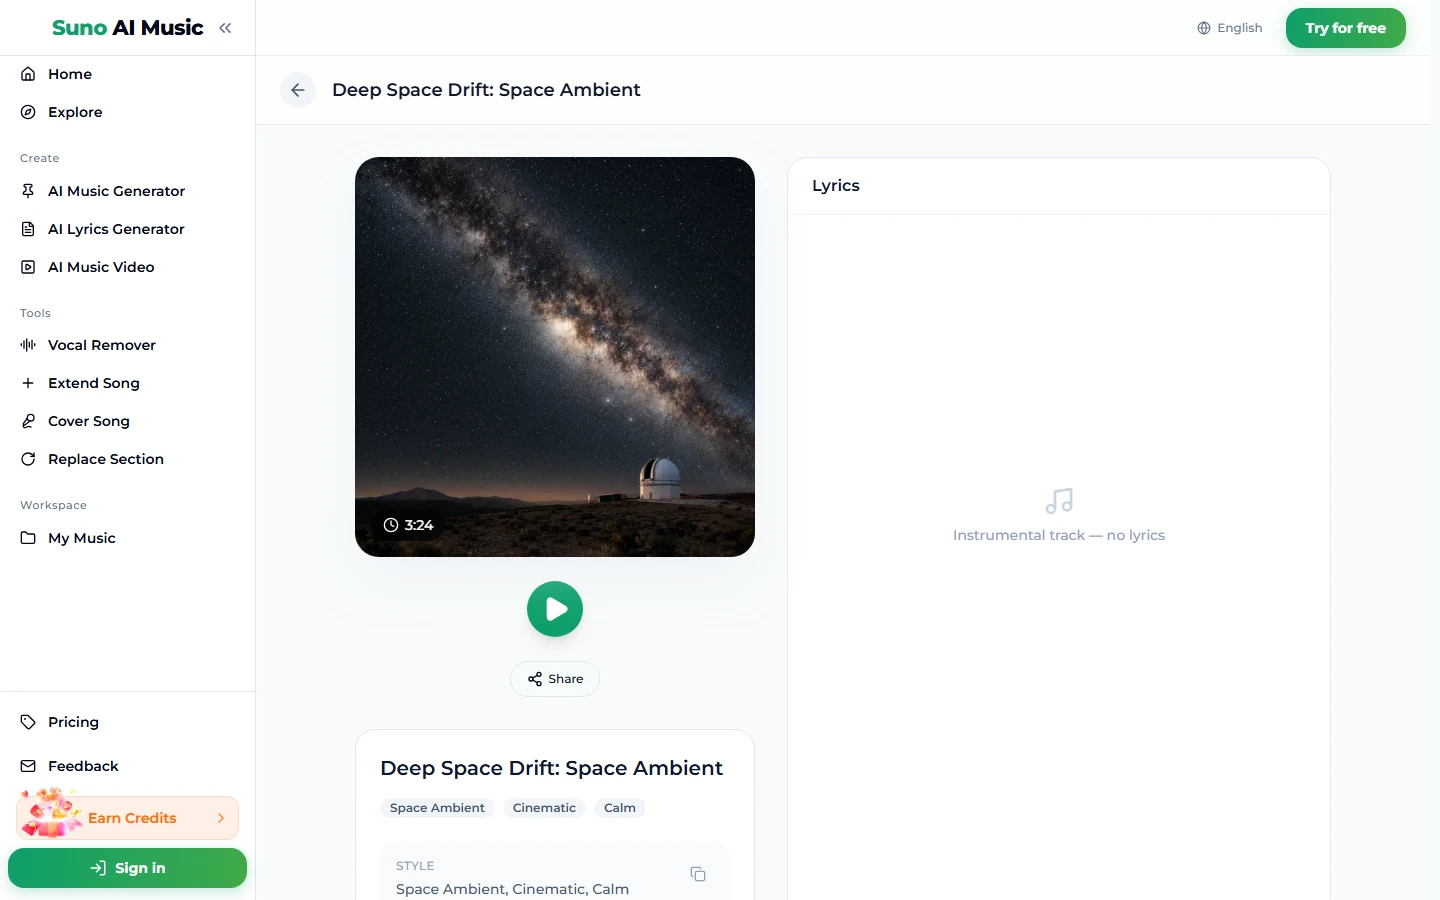The image size is (1440, 900).
Task: Click the Lyrics panel heading
Action: coord(836,186)
